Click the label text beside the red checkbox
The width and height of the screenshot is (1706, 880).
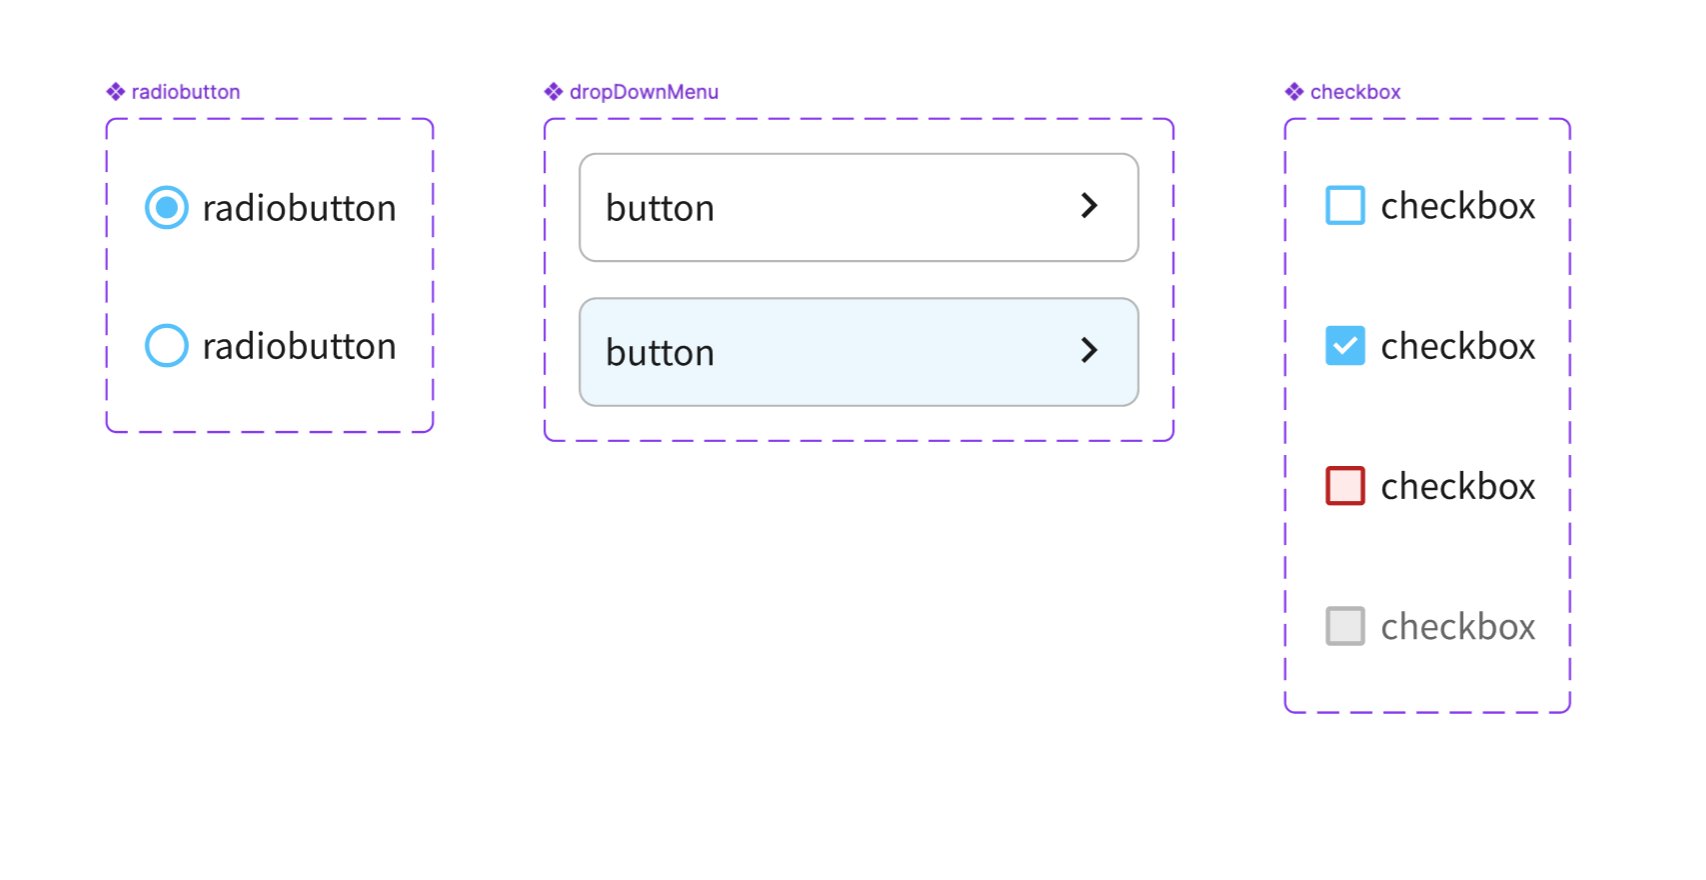tap(1457, 487)
